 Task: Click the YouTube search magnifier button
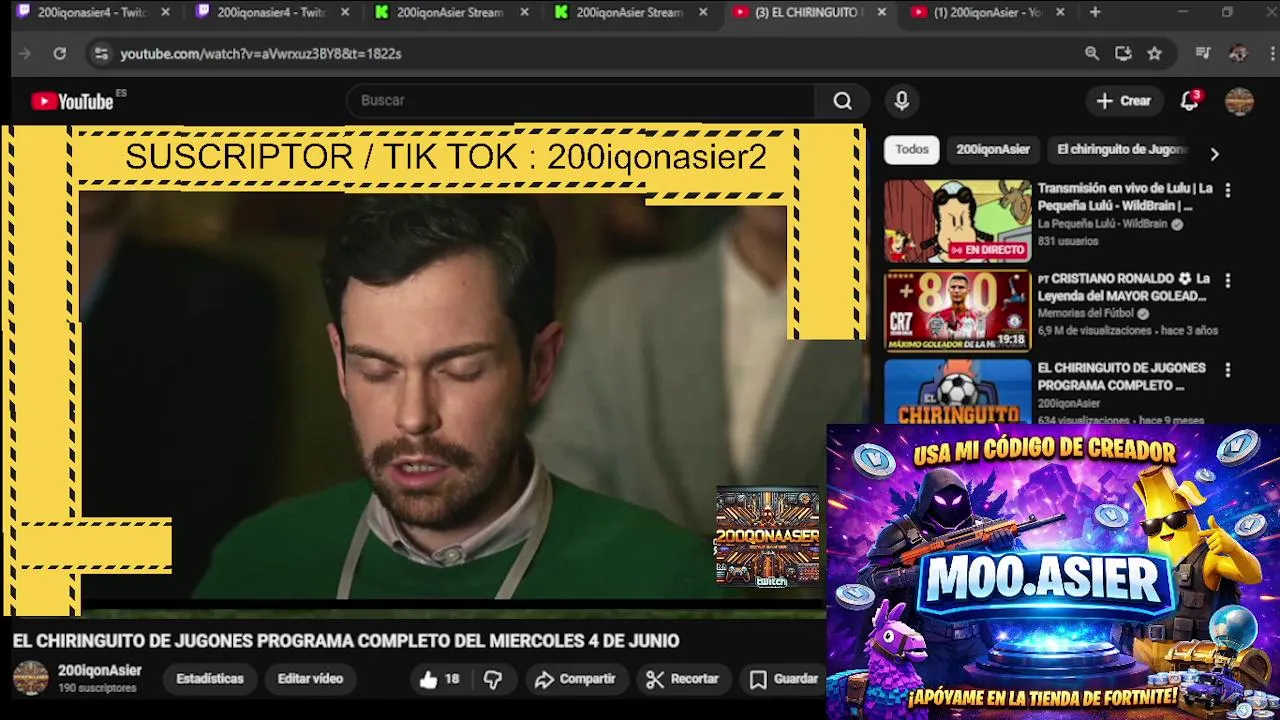pyautogui.click(x=842, y=101)
